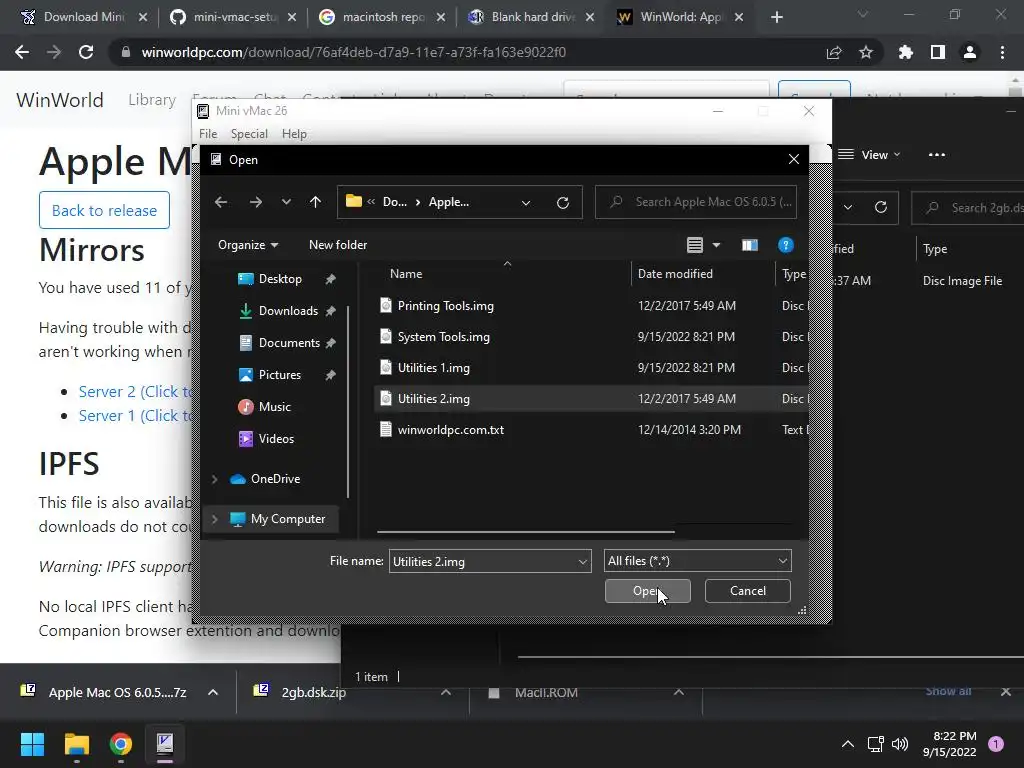
Task: Open the Mini vMac Help menu
Action: [294, 134]
